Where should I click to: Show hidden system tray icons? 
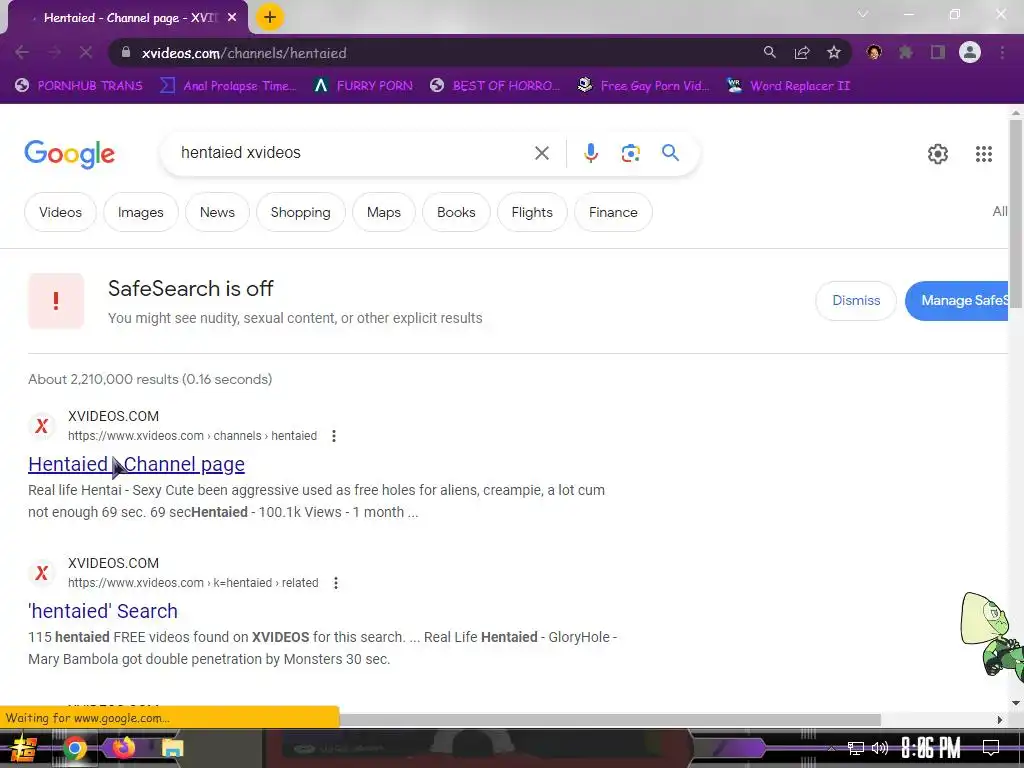[831, 748]
